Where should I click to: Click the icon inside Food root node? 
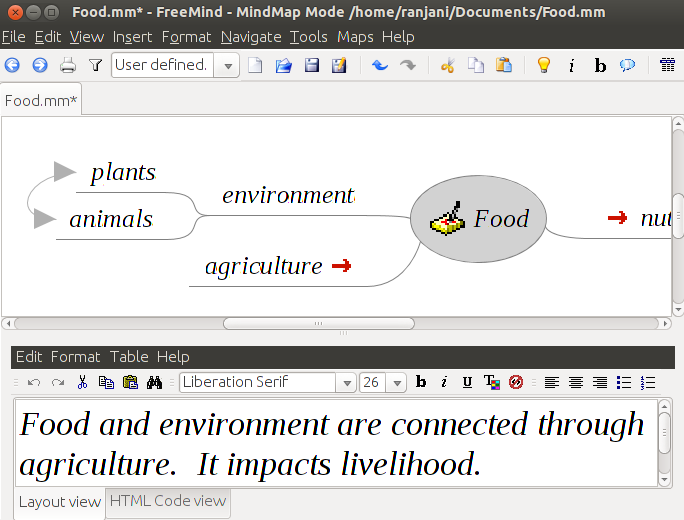(448, 218)
